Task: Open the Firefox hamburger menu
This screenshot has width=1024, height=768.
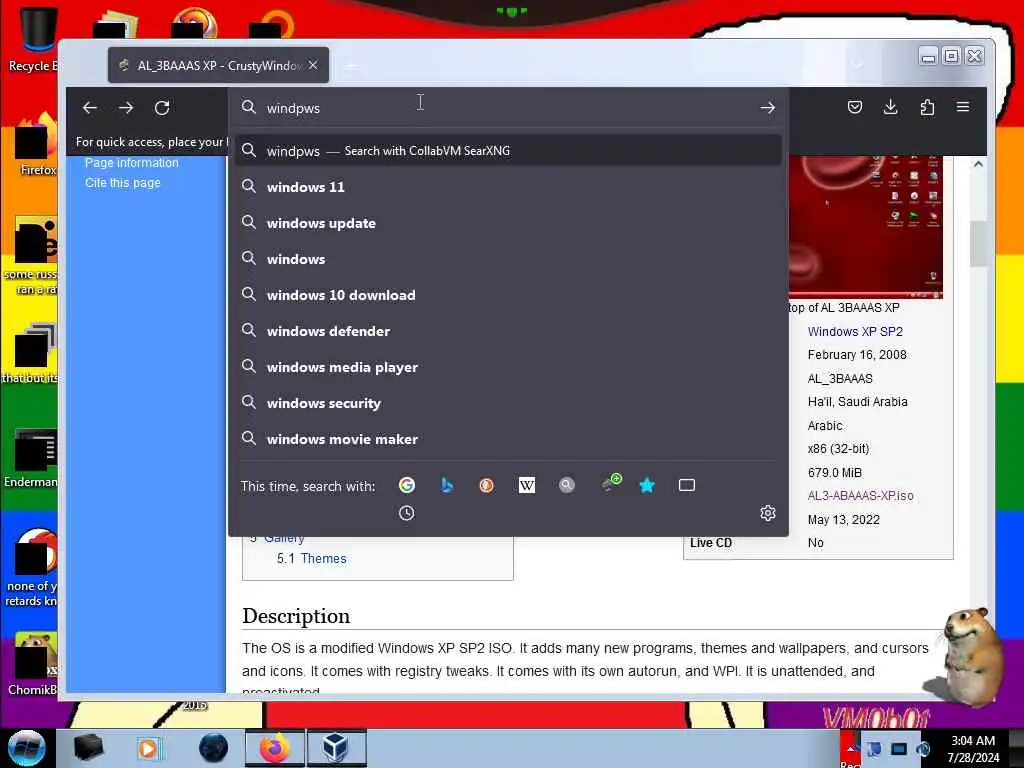Action: click(x=963, y=107)
